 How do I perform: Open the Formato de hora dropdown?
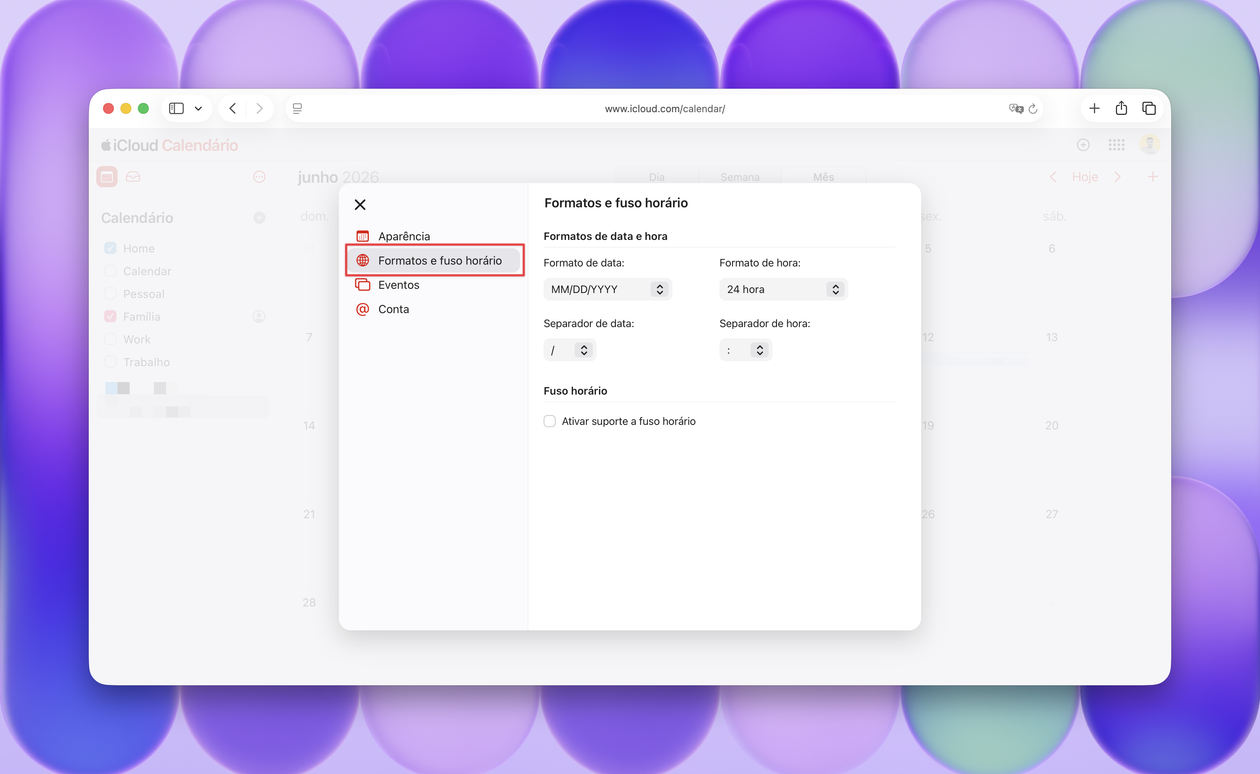(783, 289)
